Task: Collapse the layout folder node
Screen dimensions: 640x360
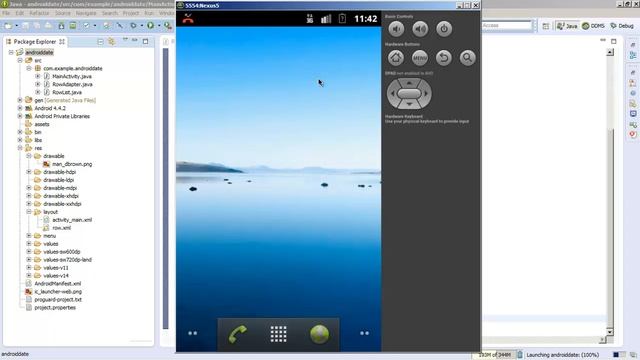Action: pyautogui.click(x=29, y=212)
